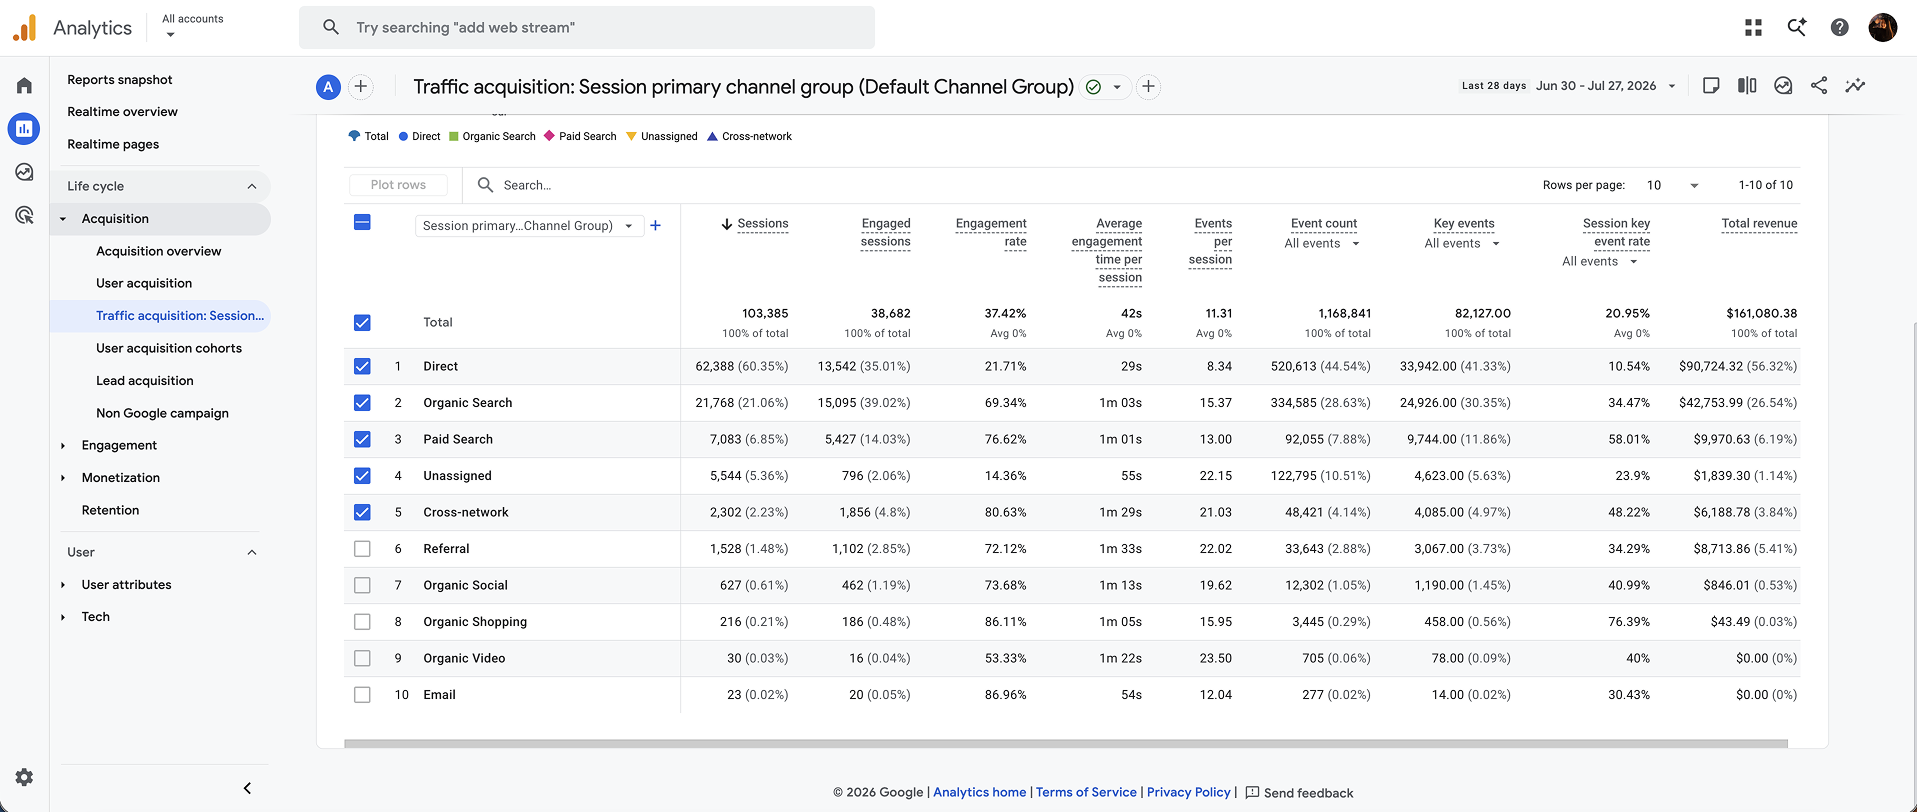The height and width of the screenshot is (812, 1917).
Task: Open User acquisition cohorts report
Action: [x=169, y=348]
